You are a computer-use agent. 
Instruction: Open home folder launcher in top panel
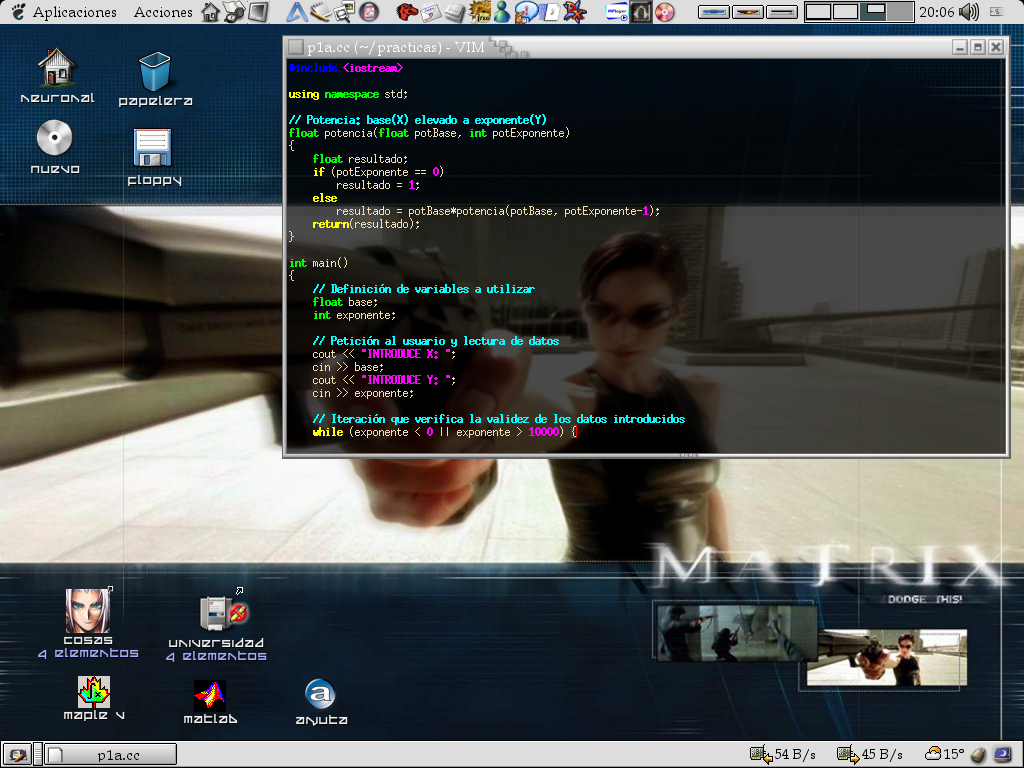click(x=210, y=12)
